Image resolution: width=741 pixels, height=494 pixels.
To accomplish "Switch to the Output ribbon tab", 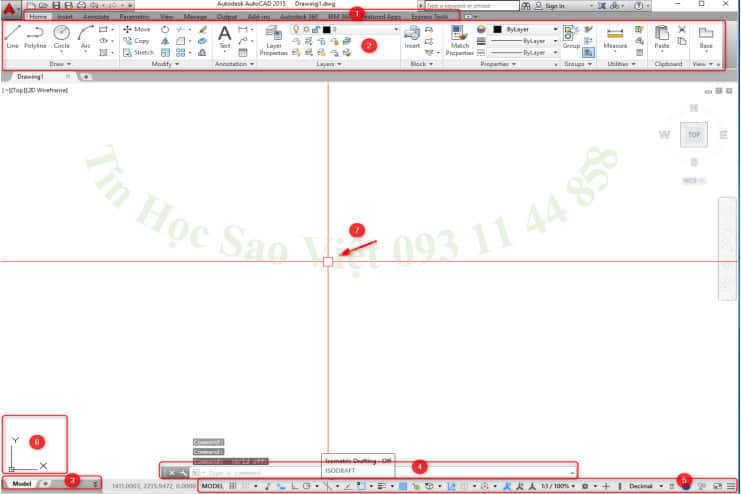I will pyautogui.click(x=227, y=17).
